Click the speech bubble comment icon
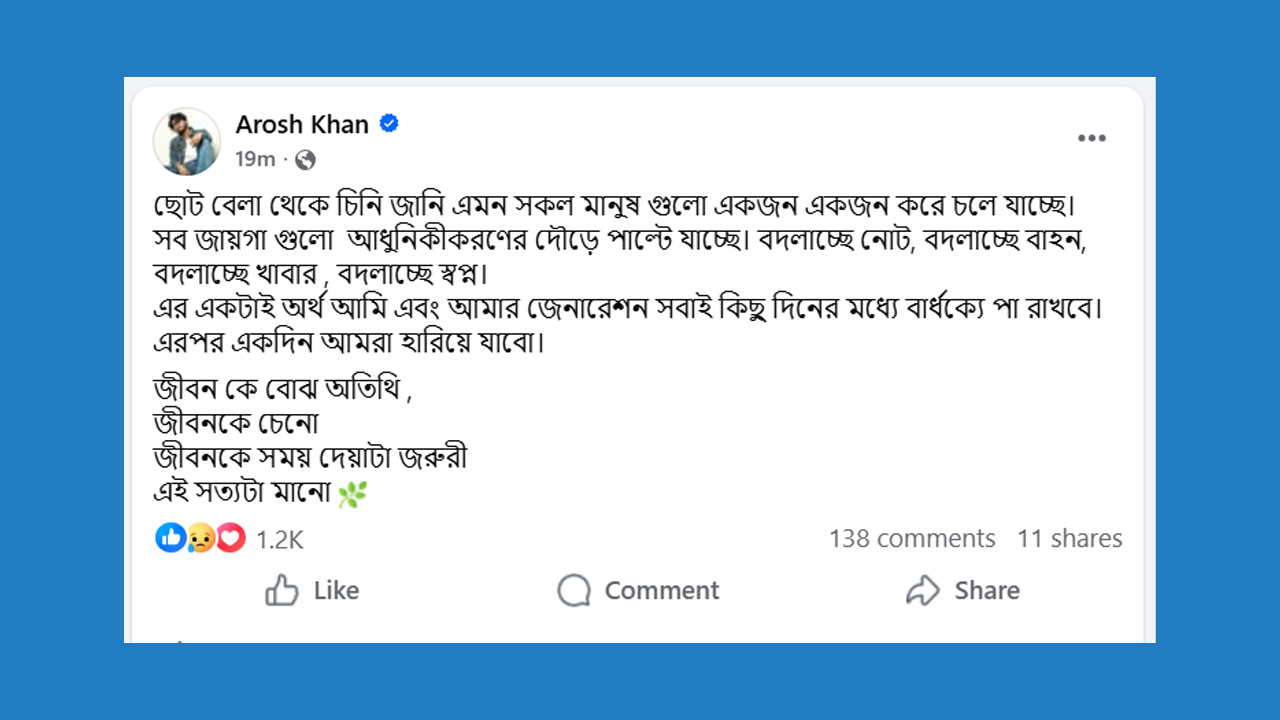The height and width of the screenshot is (720, 1280). (574, 591)
